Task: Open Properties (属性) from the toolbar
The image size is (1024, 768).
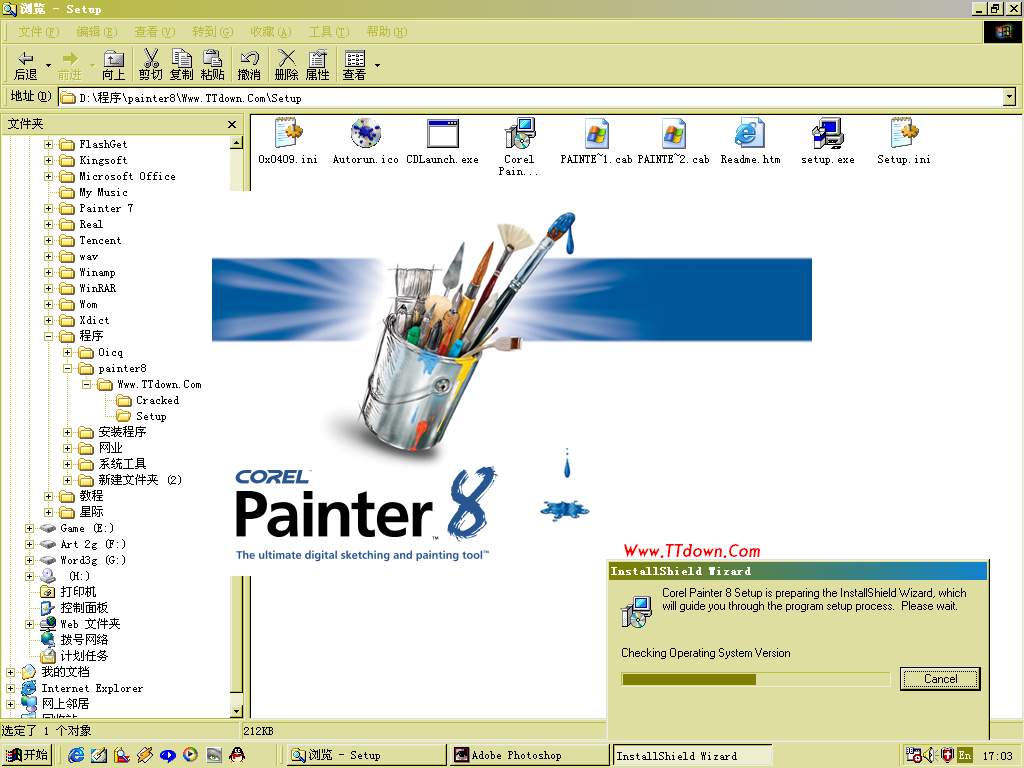Action: 317,65
